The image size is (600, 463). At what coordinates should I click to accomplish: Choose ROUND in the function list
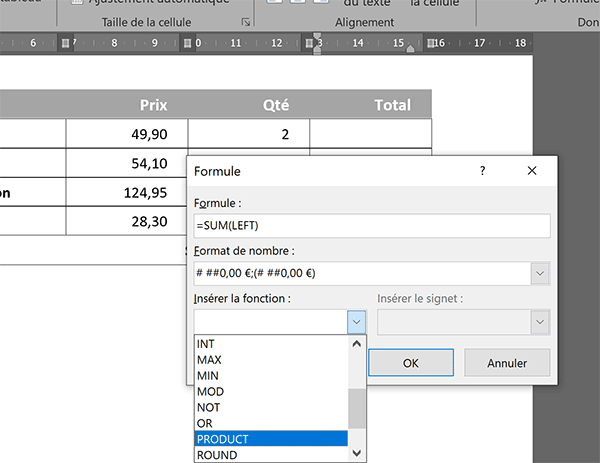click(271, 455)
